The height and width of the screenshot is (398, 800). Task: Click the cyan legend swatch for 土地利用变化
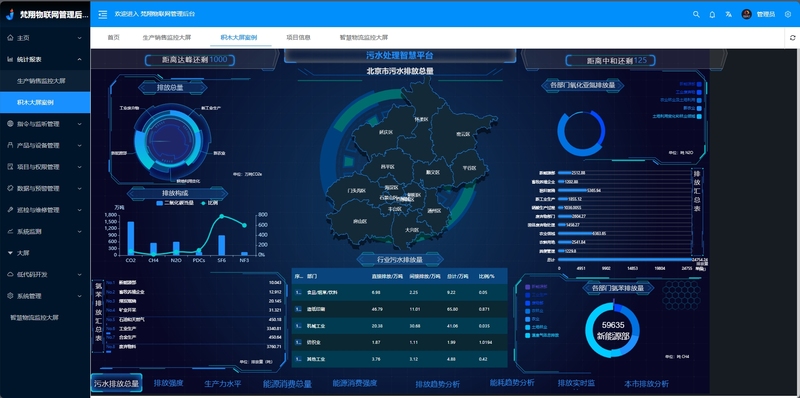(x=699, y=116)
